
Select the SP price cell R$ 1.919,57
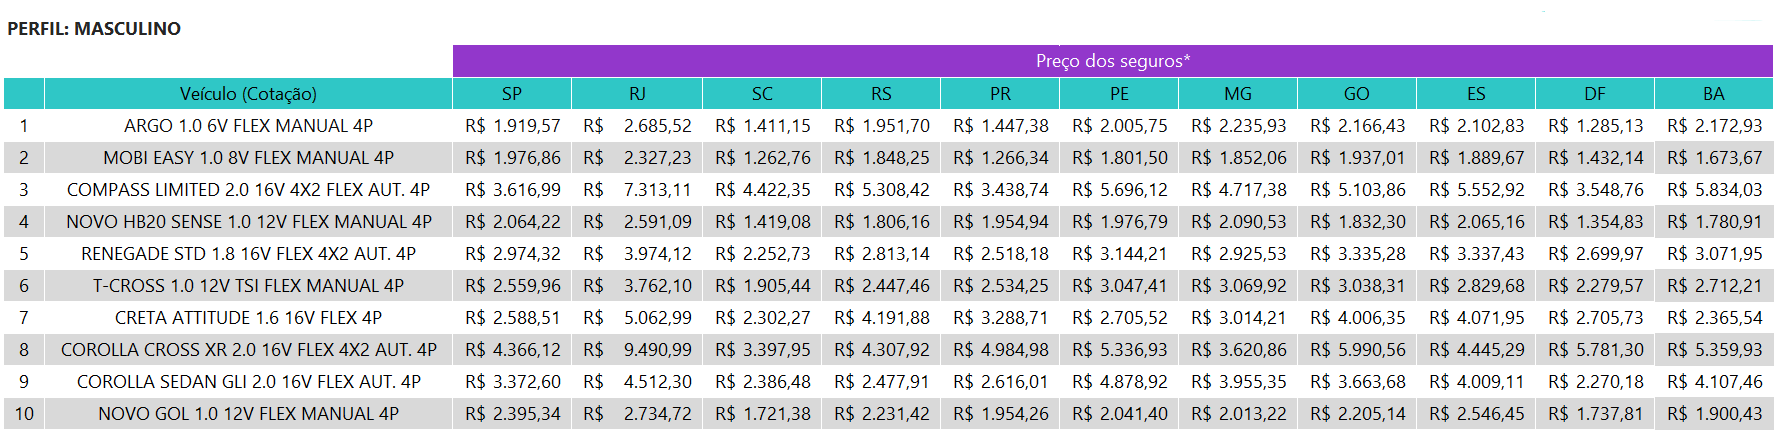pos(512,126)
